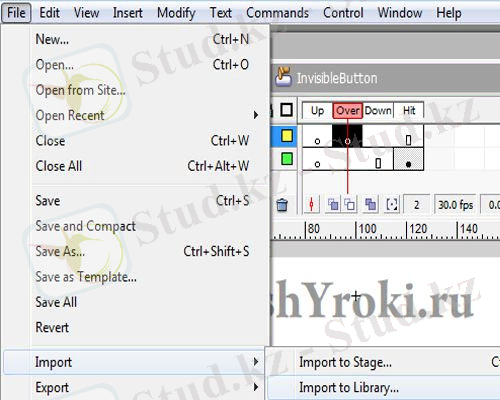Enable Onion Skin
Viewport: 500px width, 400px height.
(333, 204)
